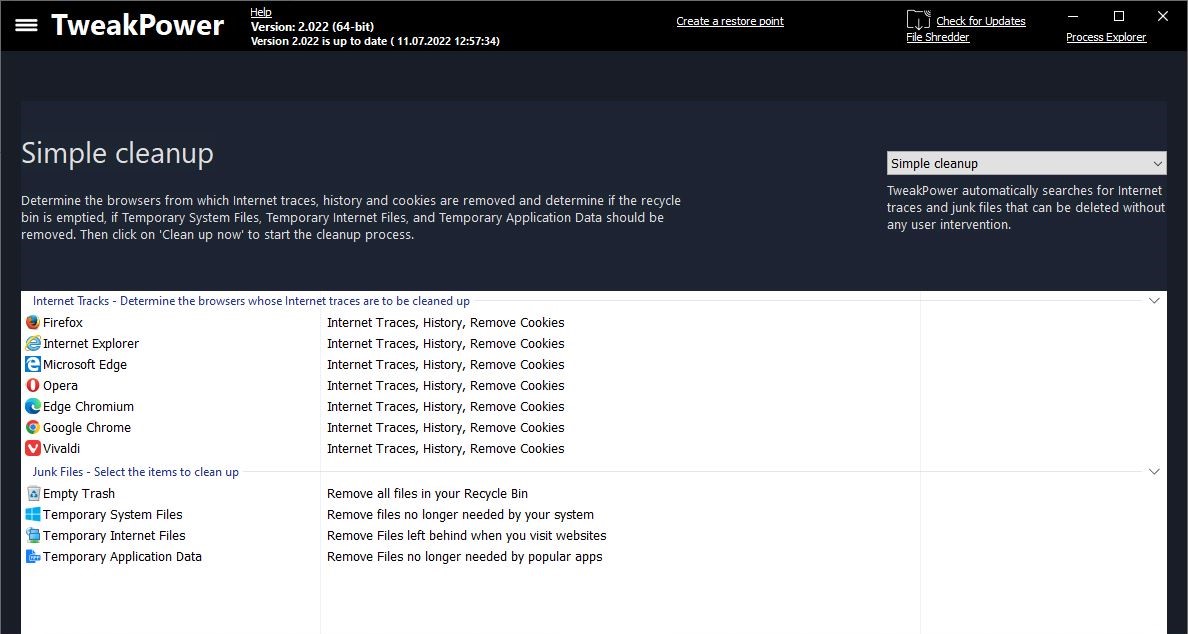Click 'Remove Files left behind when you visit websites'
Image resolution: width=1188 pixels, height=634 pixels.
tap(467, 536)
